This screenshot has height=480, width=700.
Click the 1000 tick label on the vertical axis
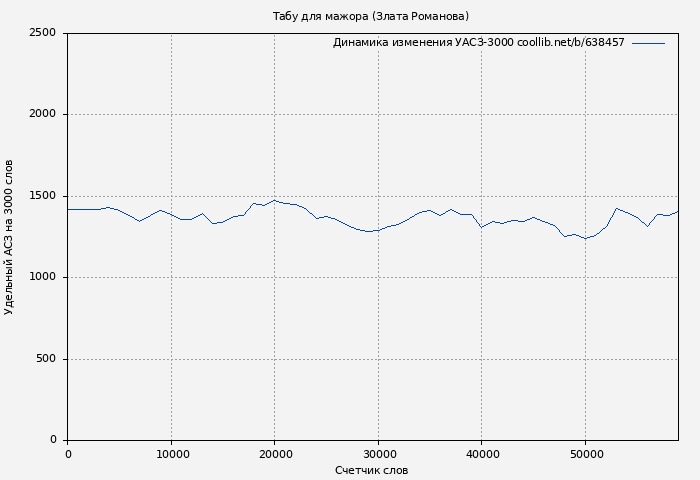coord(42,278)
